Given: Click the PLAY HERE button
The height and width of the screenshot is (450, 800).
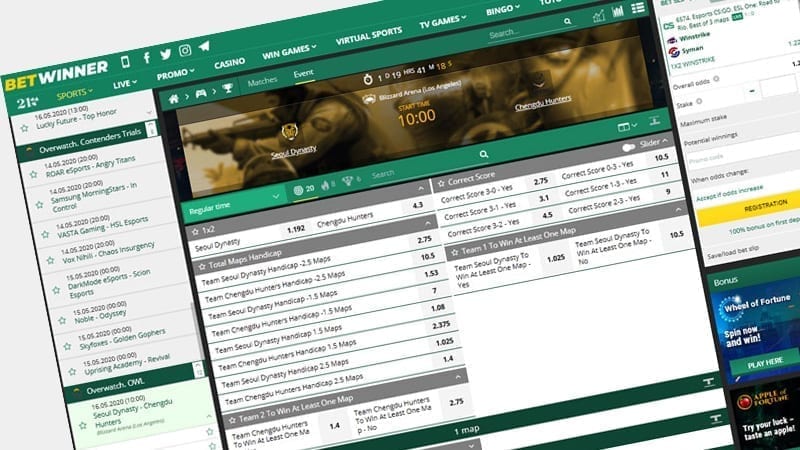Looking at the screenshot, I should tap(764, 363).
